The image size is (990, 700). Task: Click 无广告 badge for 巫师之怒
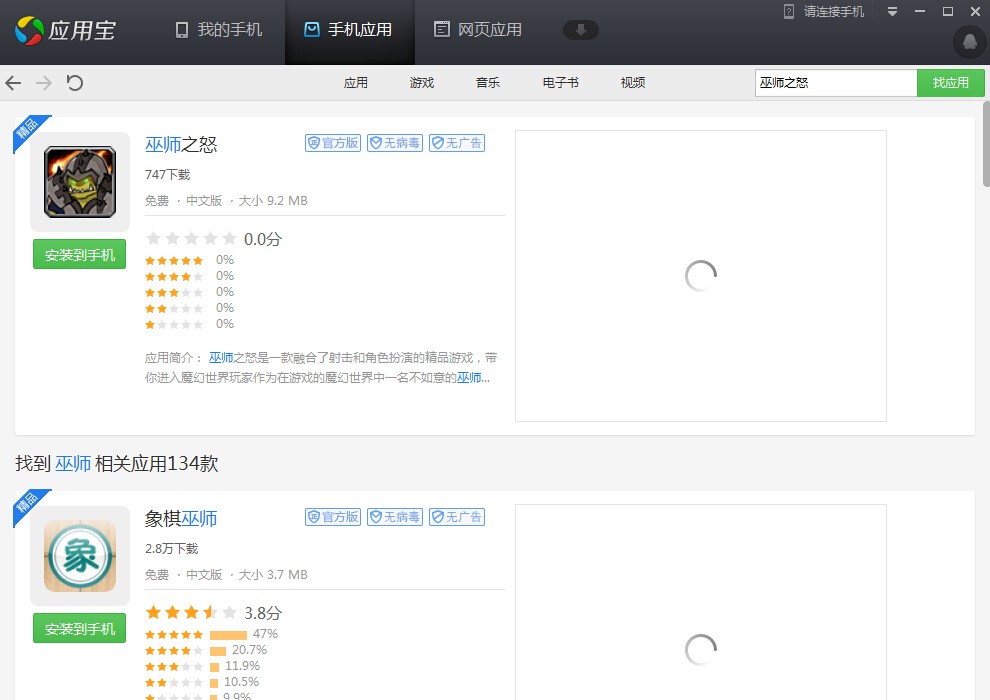click(x=457, y=143)
